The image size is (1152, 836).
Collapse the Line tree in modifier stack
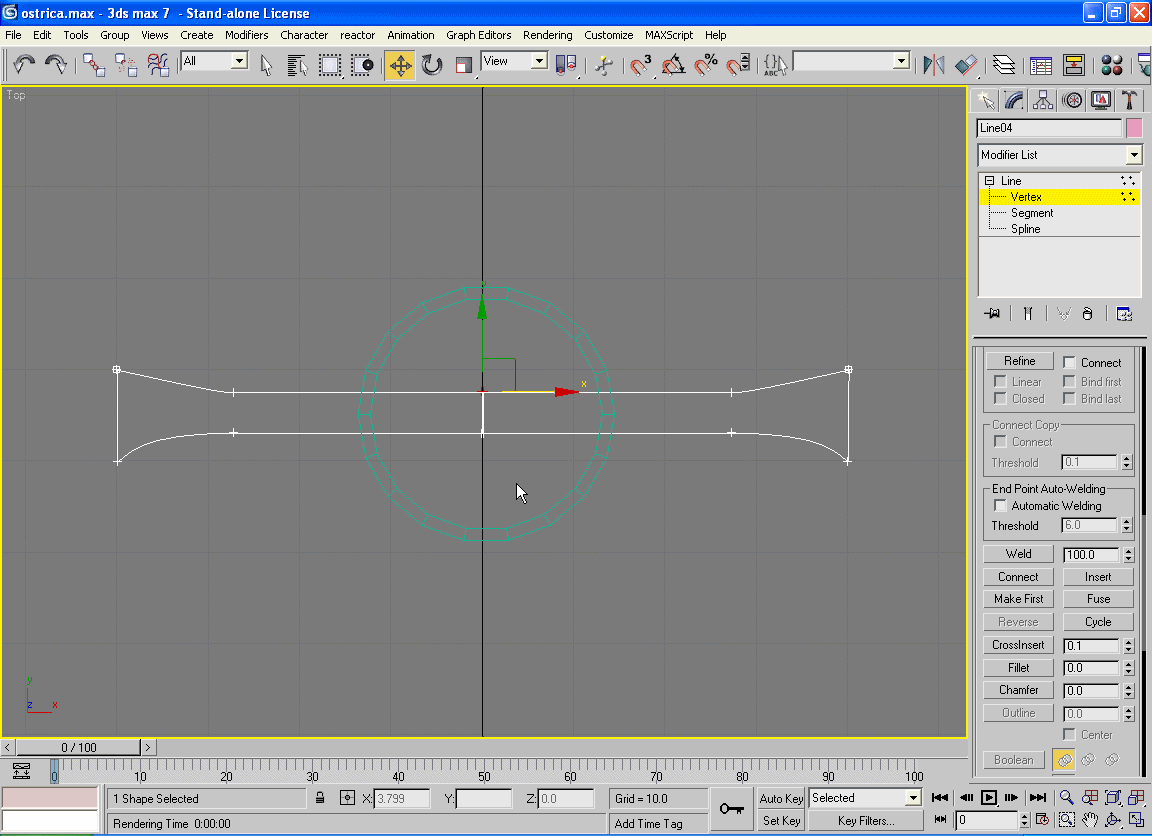(989, 181)
